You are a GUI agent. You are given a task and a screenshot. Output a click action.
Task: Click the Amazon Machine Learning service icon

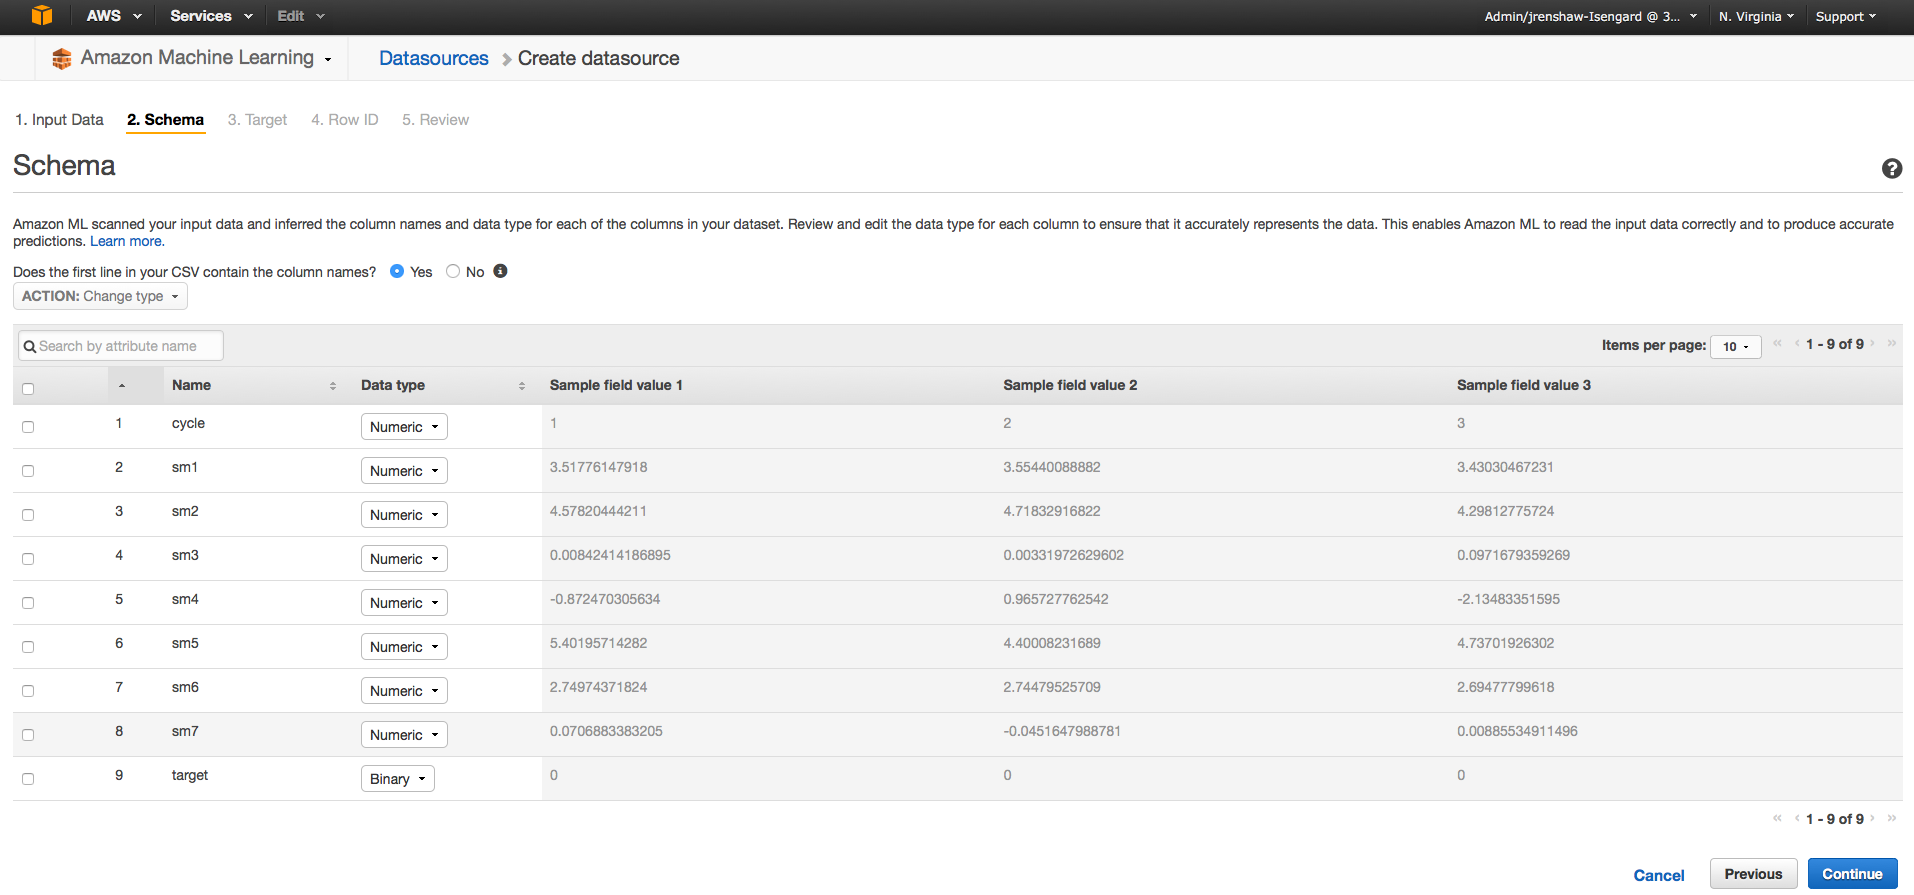62,59
